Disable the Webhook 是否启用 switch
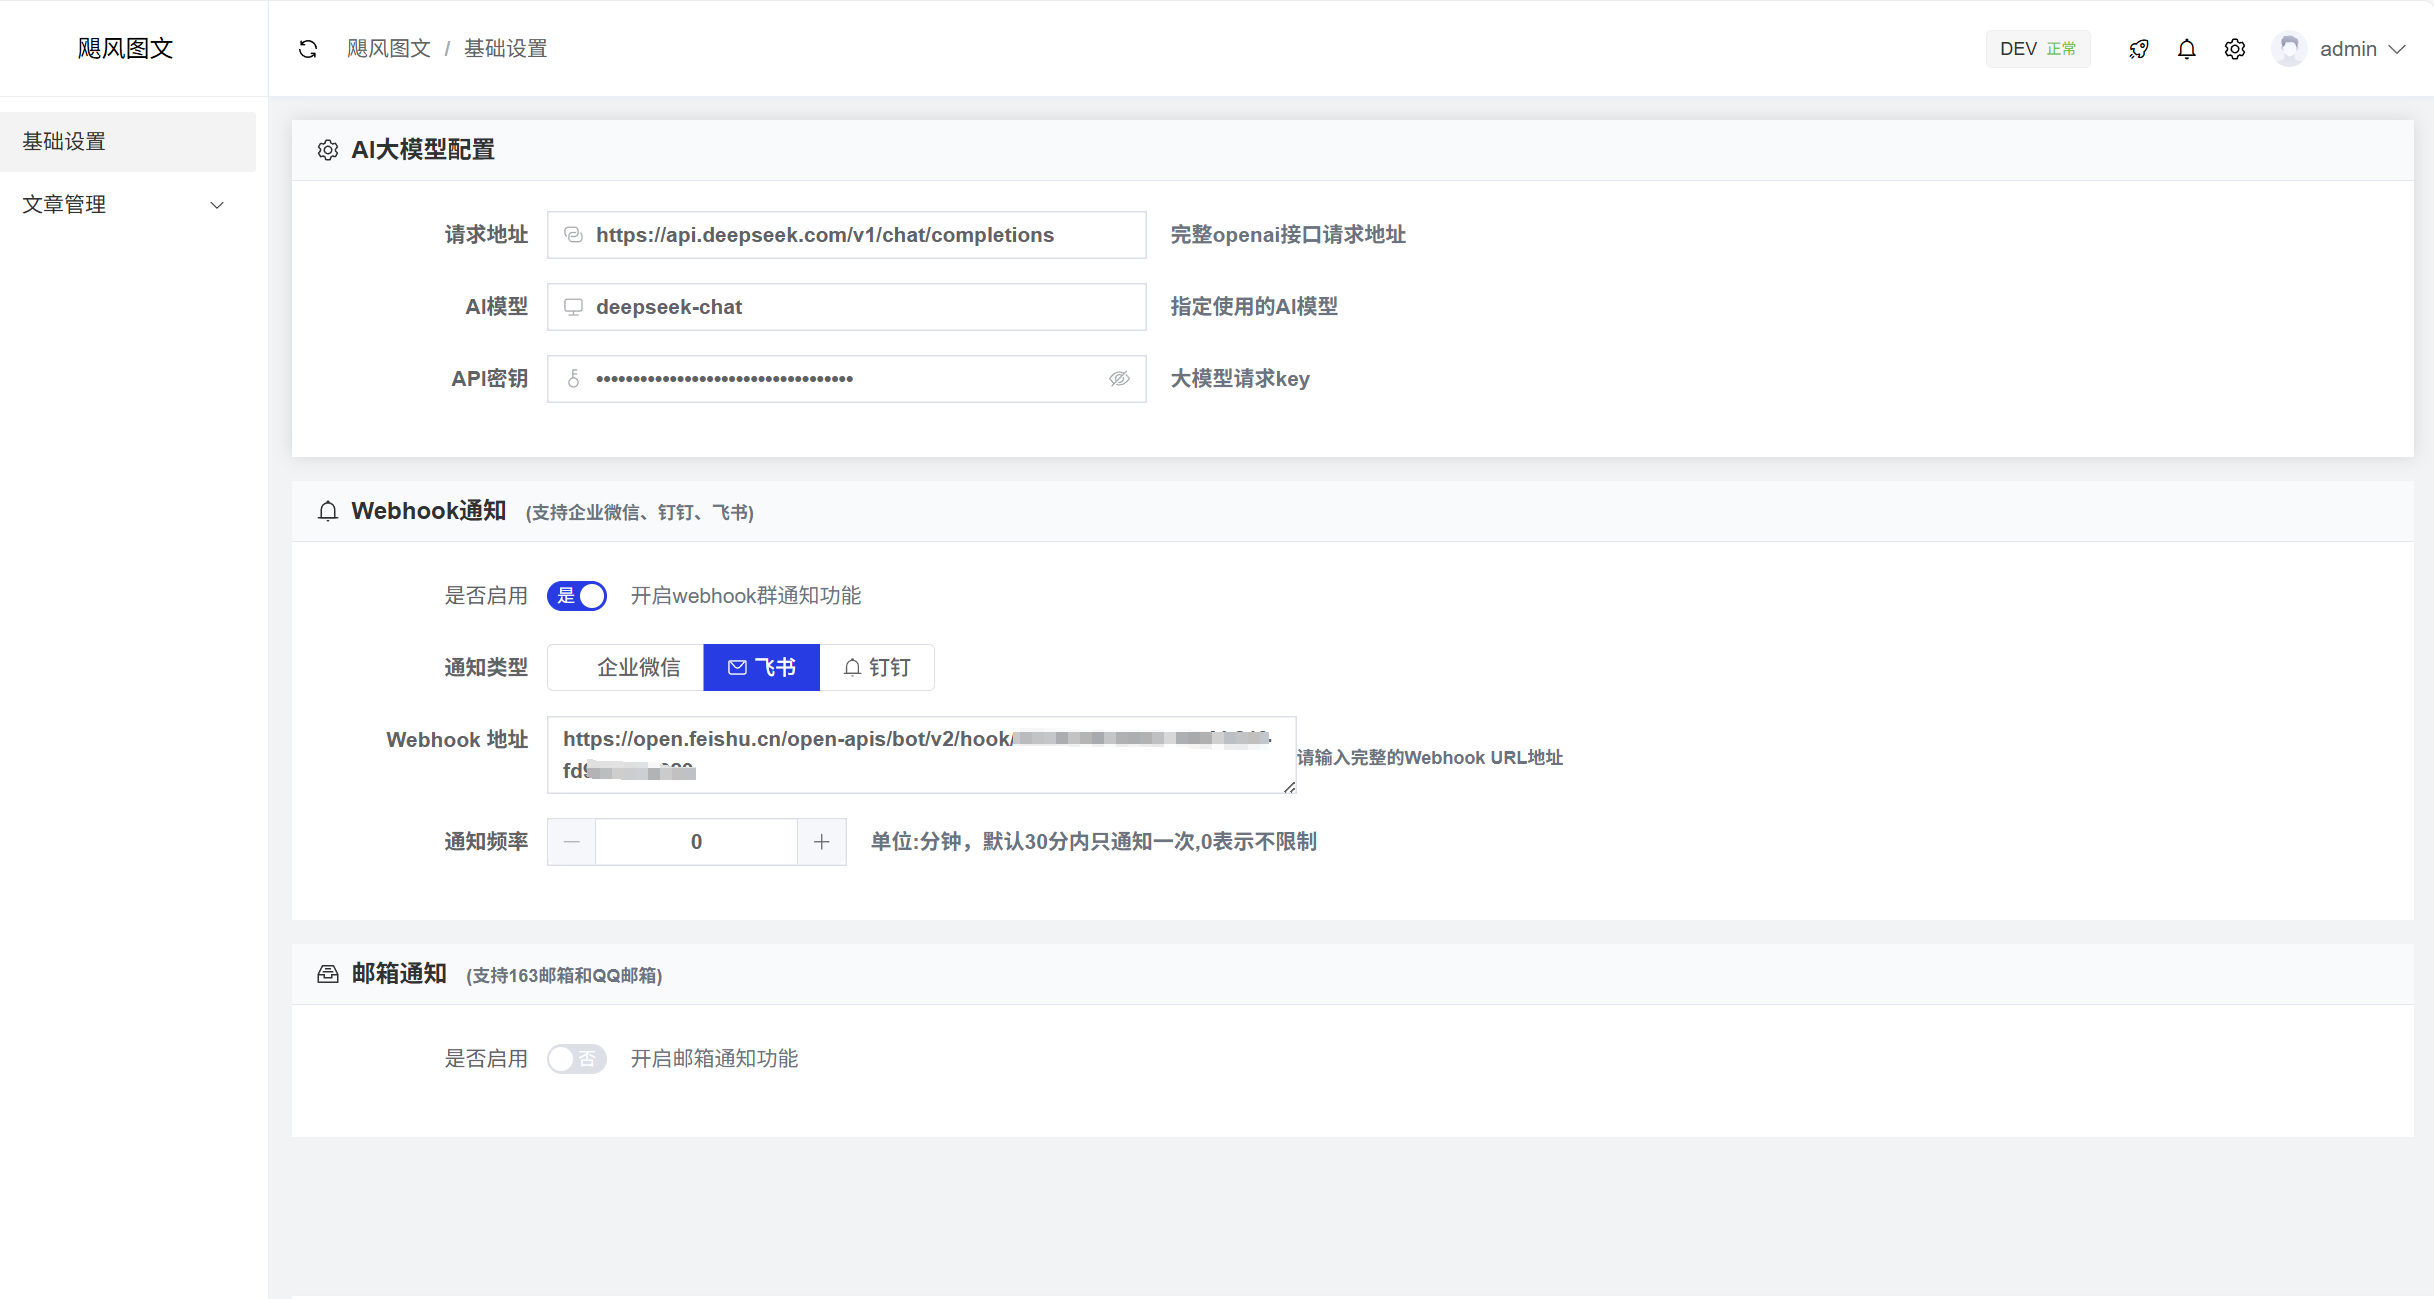Viewport: 2434px width, 1299px height. pyautogui.click(x=577, y=596)
